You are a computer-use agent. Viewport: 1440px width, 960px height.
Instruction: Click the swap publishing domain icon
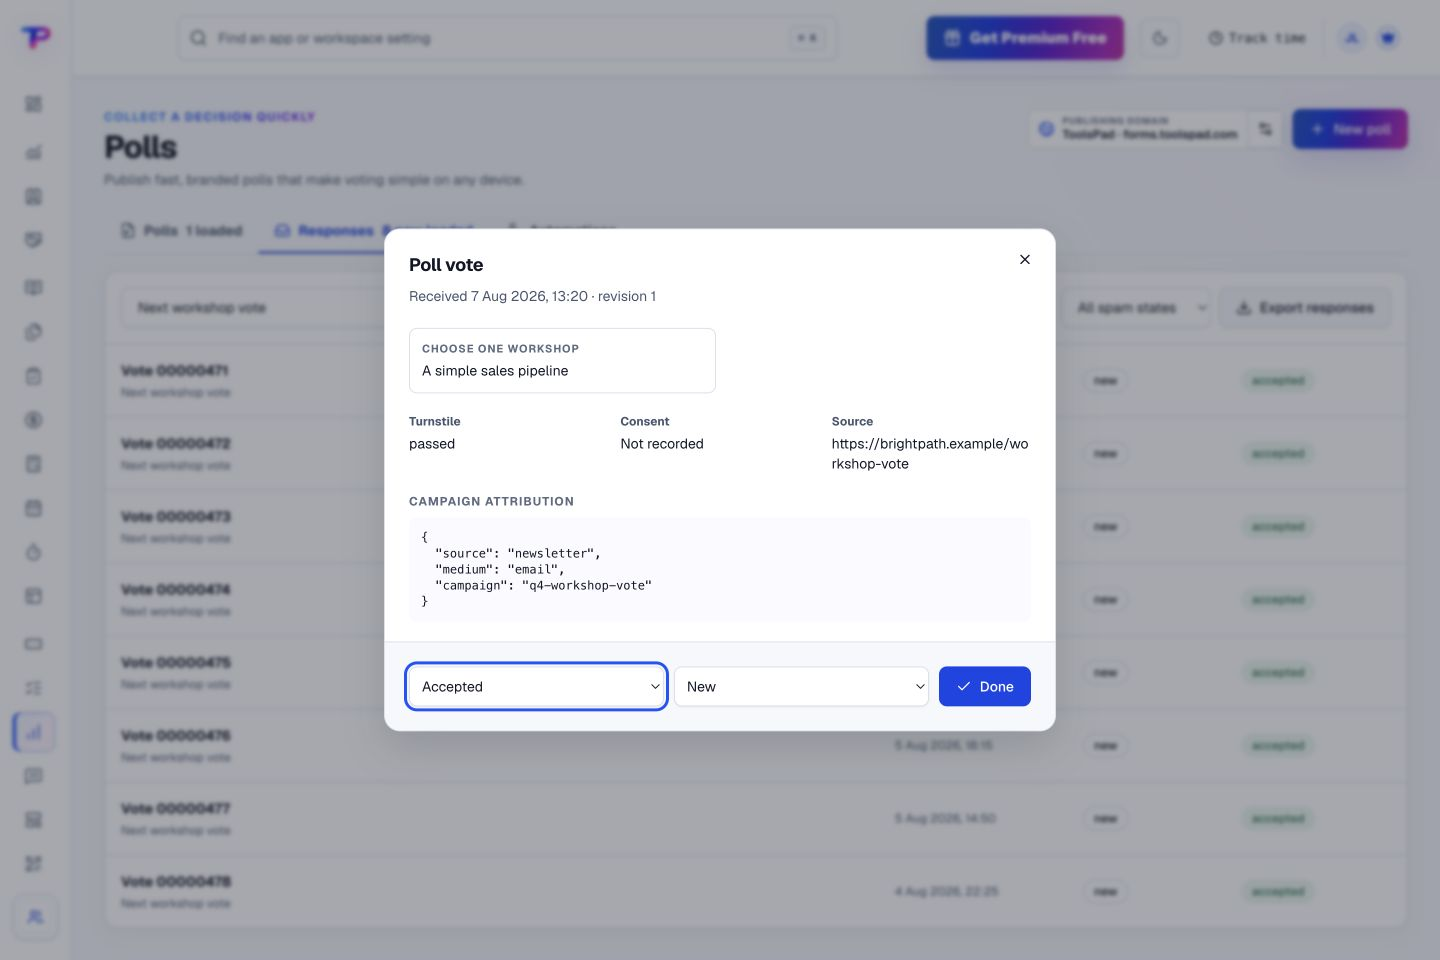click(1266, 129)
